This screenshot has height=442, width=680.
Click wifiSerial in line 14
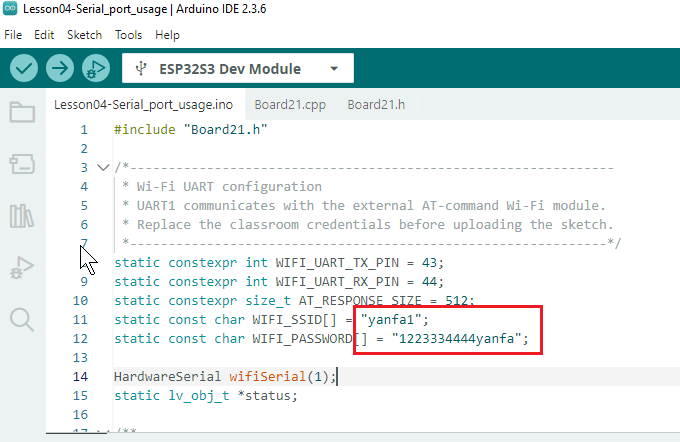click(268, 376)
